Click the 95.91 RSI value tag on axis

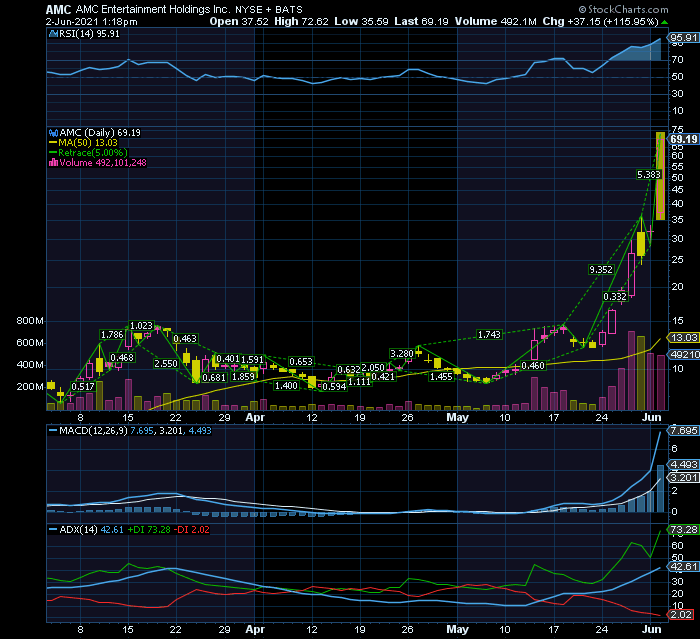[683, 38]
